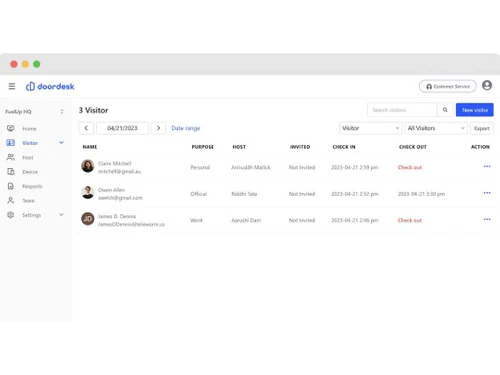This screenshot has width=500, height=375.
Task: Click the name Owen Allen
Action: (x=112, y=190)
